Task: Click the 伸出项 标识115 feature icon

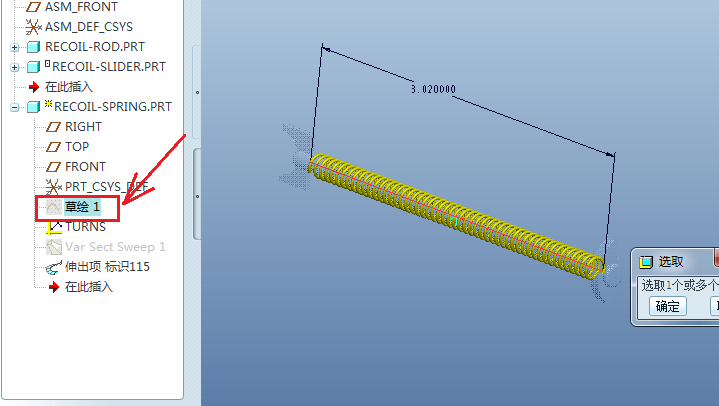Action: point(54,267)
